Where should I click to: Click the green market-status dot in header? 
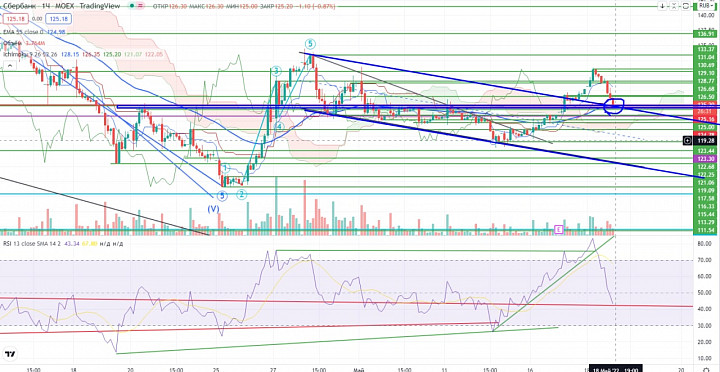[132, 6]
